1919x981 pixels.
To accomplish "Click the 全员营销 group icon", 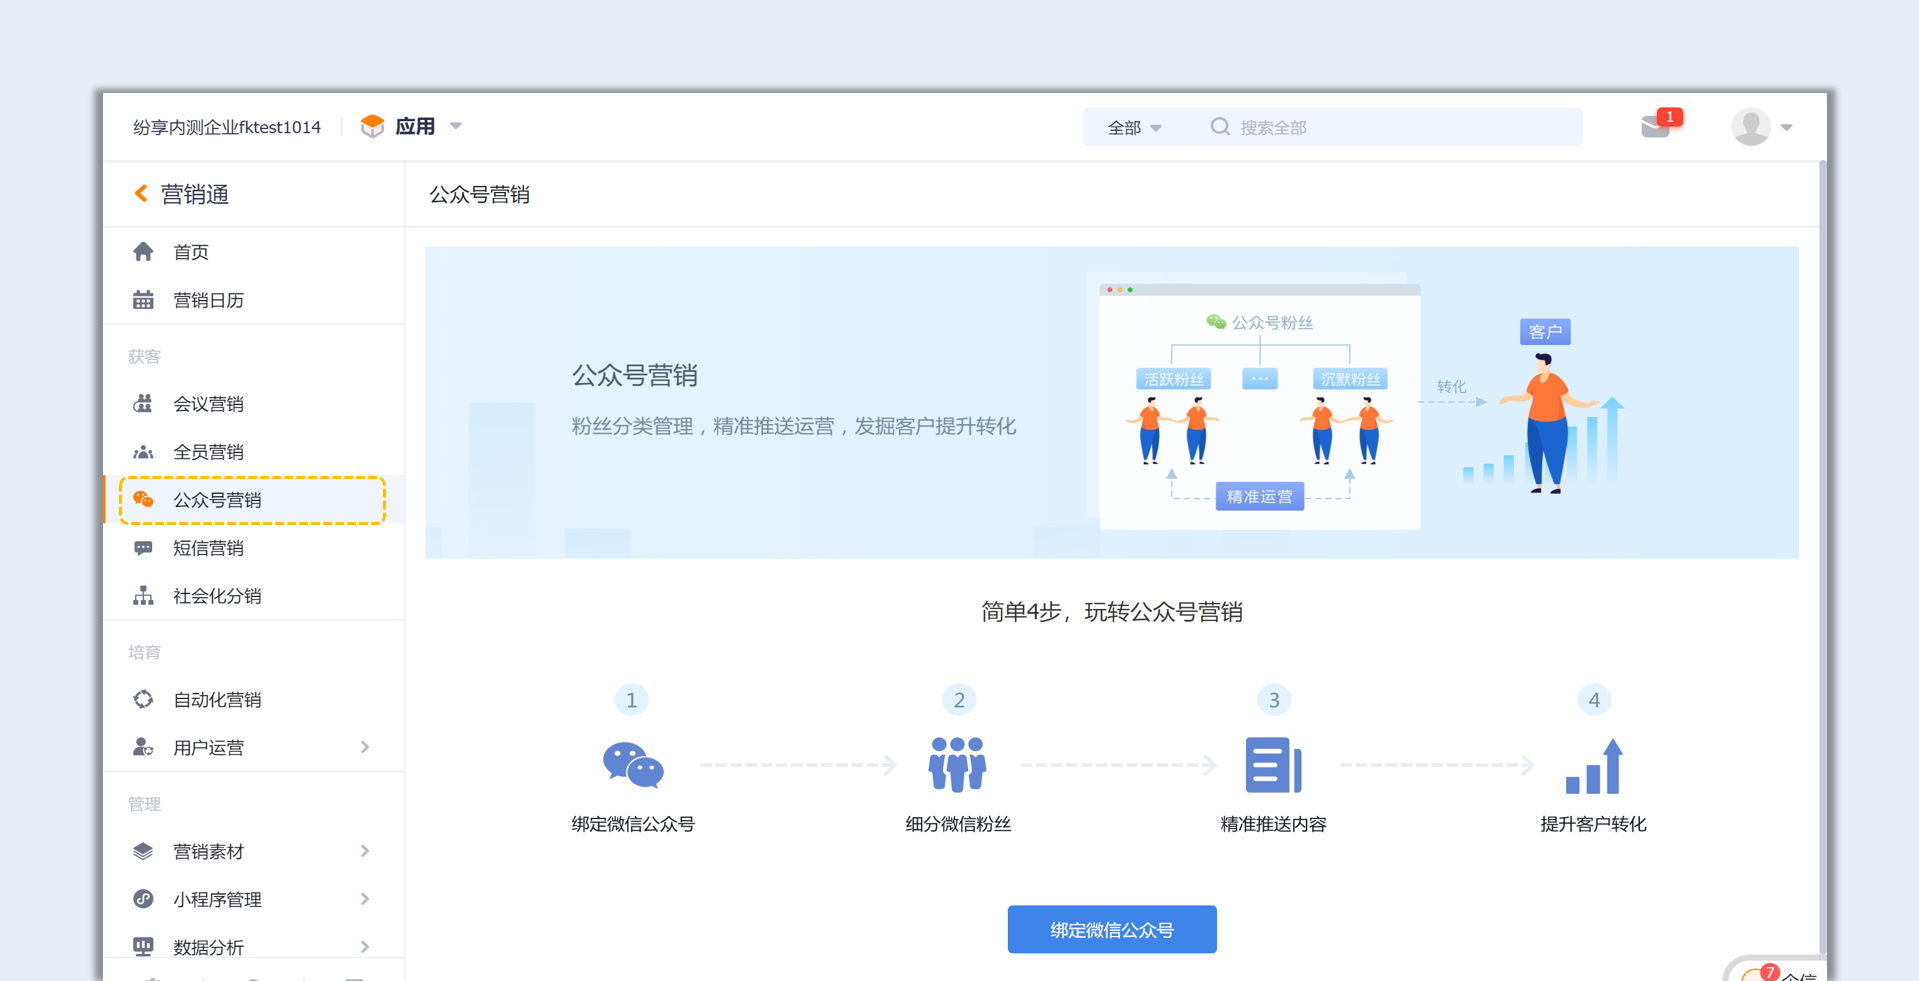I will pos(143,451).
